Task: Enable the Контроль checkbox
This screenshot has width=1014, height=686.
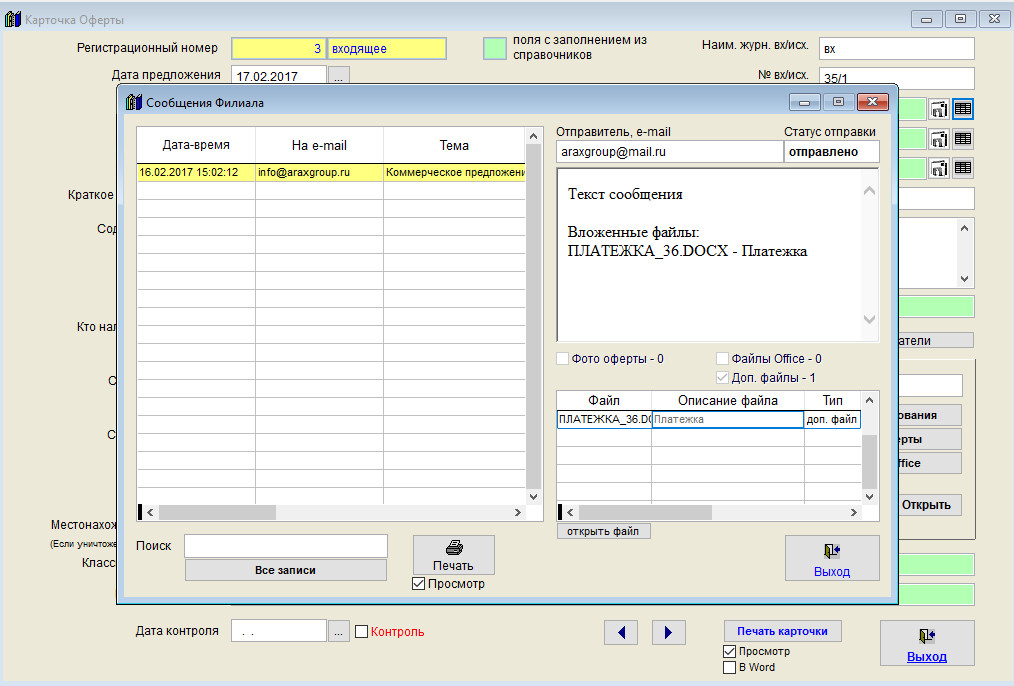Action: pyautogui.click(x=362, y=631)
